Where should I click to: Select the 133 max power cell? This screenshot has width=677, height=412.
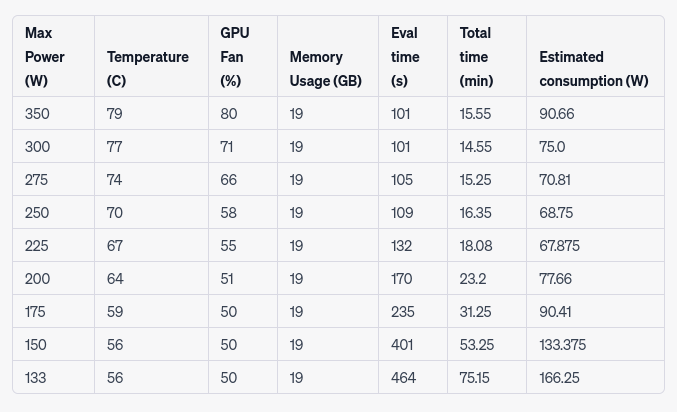[x=35, y=378]
